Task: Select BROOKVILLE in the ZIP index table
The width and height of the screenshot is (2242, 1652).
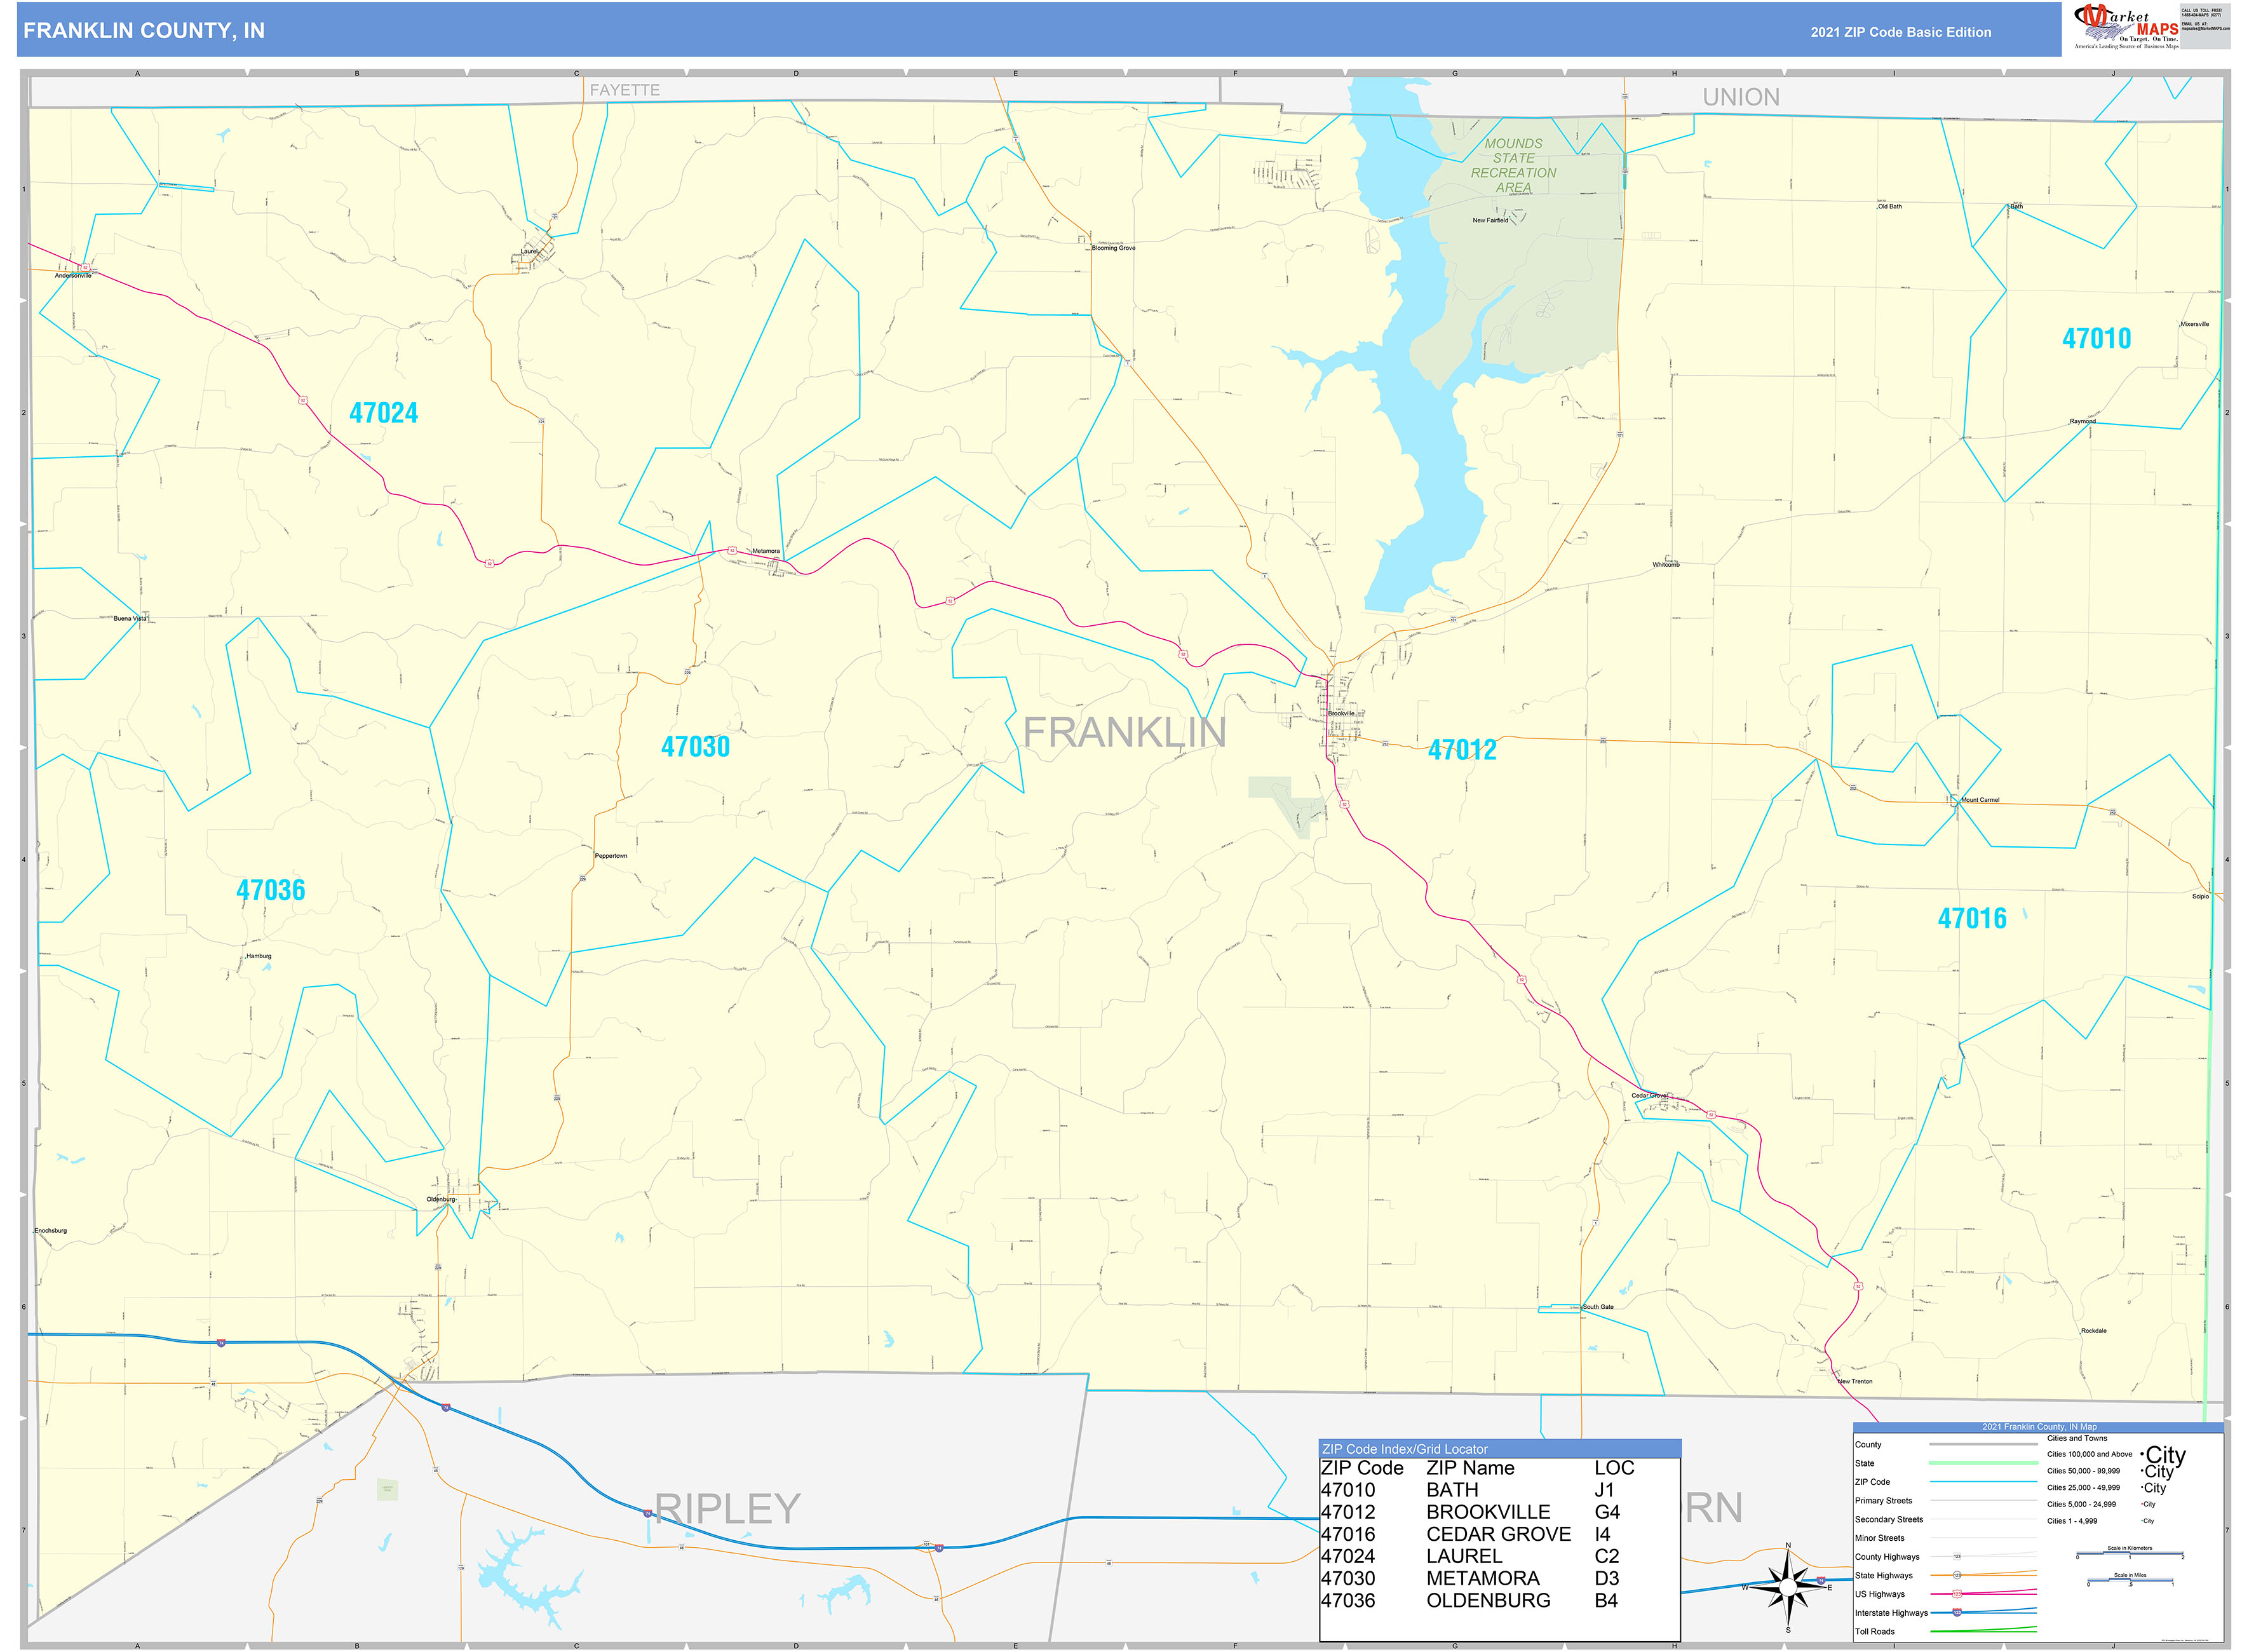Action: coord(1488,1512)
